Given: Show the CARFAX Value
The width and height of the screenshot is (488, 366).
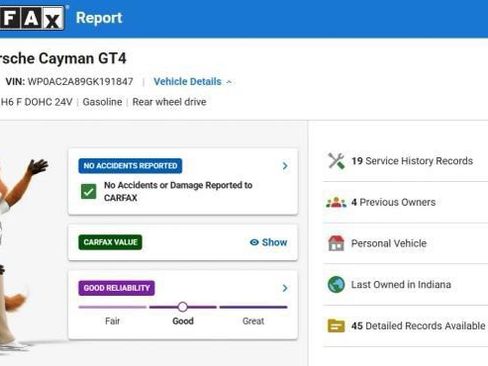Looking at the screenshot, I should click(x=268, y=242).
